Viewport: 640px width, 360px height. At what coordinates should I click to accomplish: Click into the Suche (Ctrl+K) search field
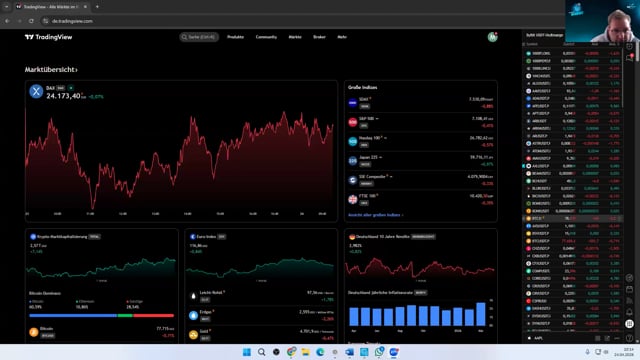tap(199, 37)
